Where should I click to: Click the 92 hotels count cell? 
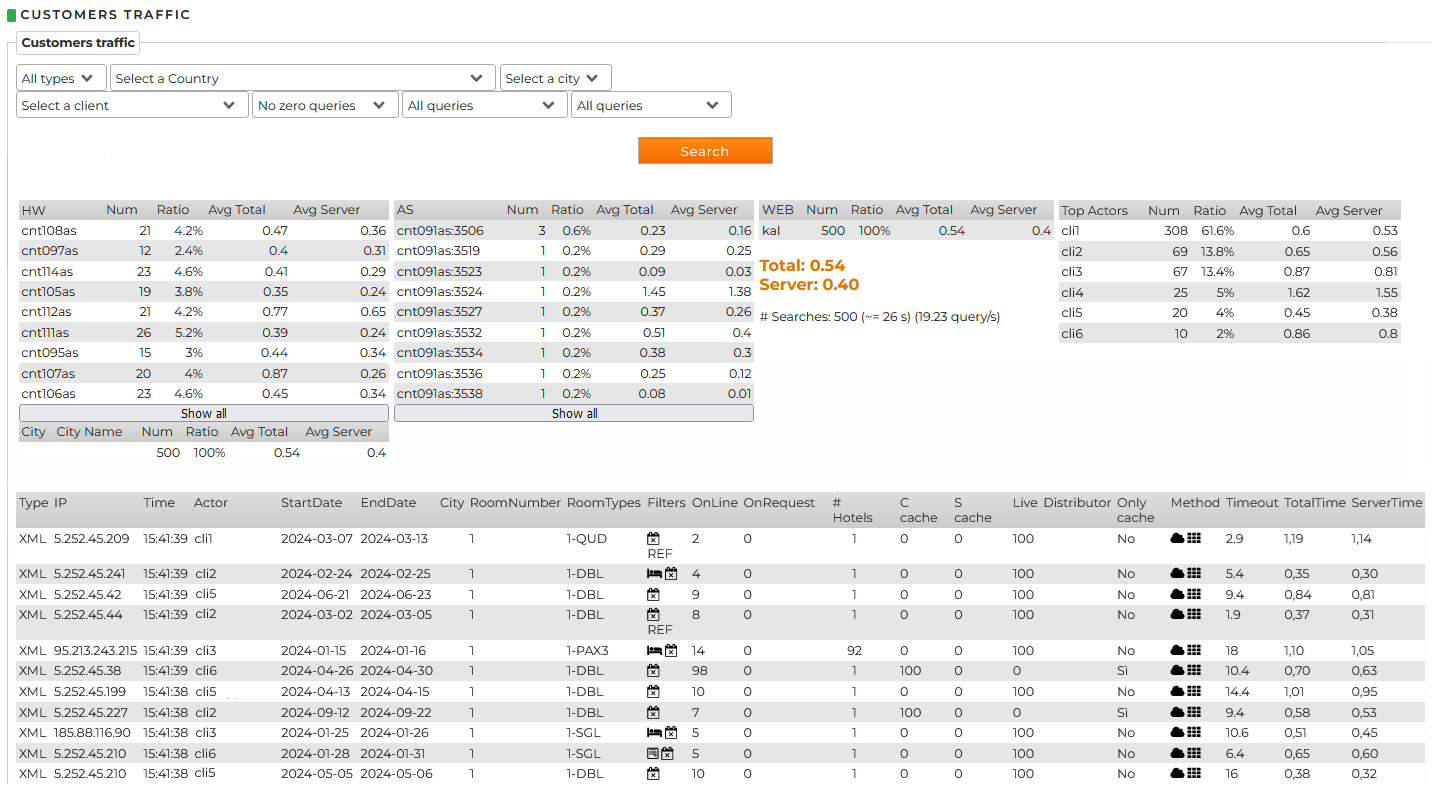coord(854,650)
